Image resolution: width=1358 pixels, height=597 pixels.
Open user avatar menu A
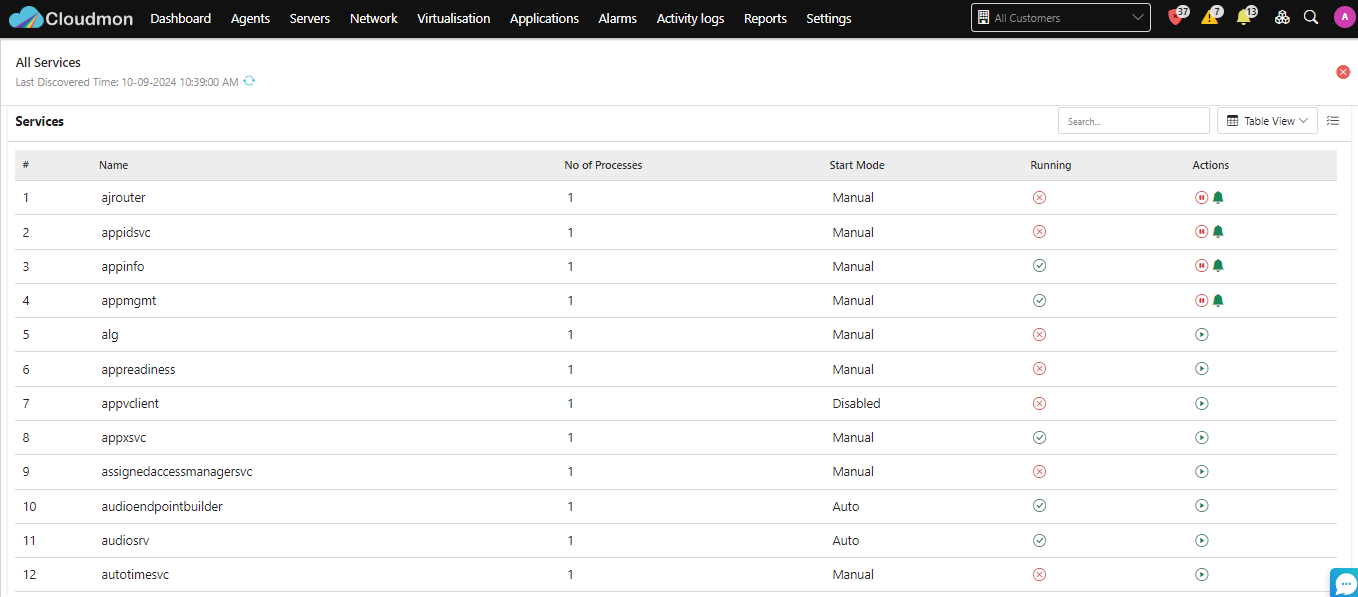tap(1344, 18)
